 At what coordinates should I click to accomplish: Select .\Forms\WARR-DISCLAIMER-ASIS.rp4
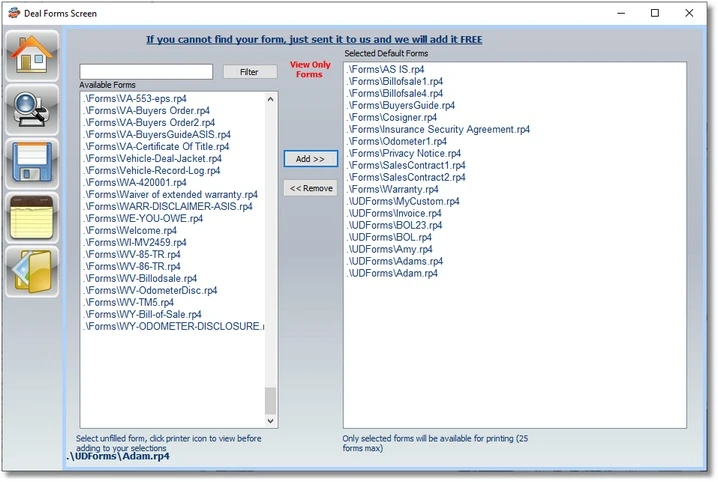coord(168,206)
